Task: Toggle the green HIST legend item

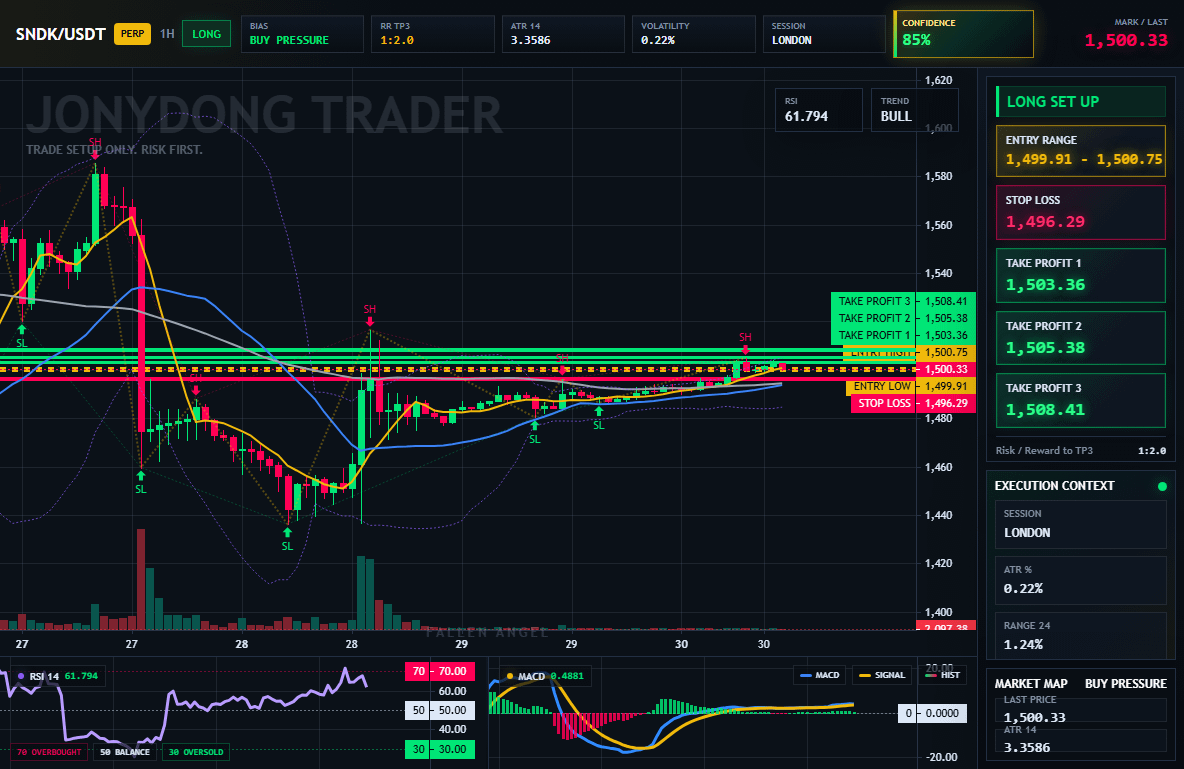Action: (943, 675)
